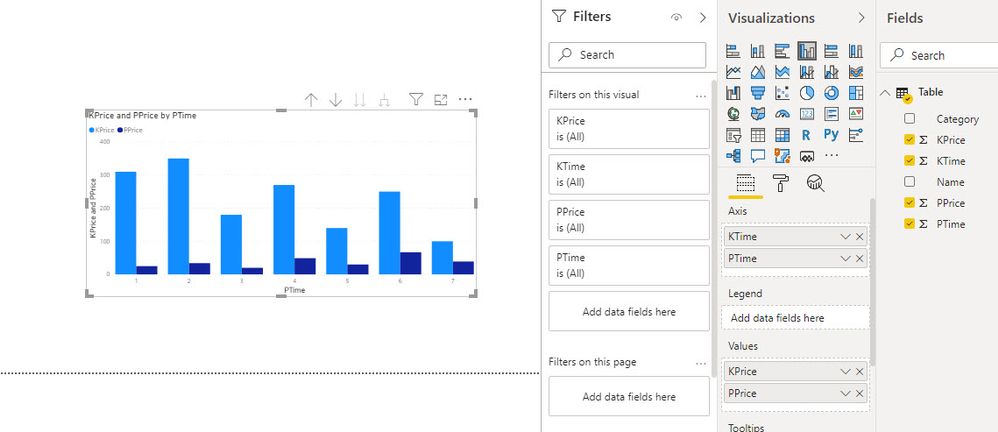Image resolution: width=998 pixels, height=432 pixels.
Task: Click the drill up arrow above the chart
Action: click(x=311, y=99)
